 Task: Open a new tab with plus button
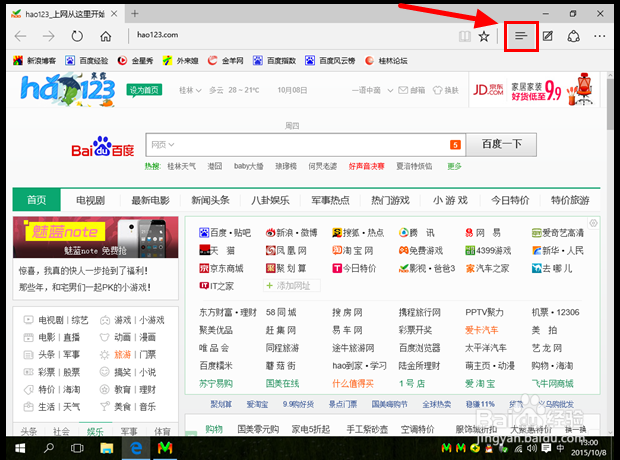tap(135, 14)
